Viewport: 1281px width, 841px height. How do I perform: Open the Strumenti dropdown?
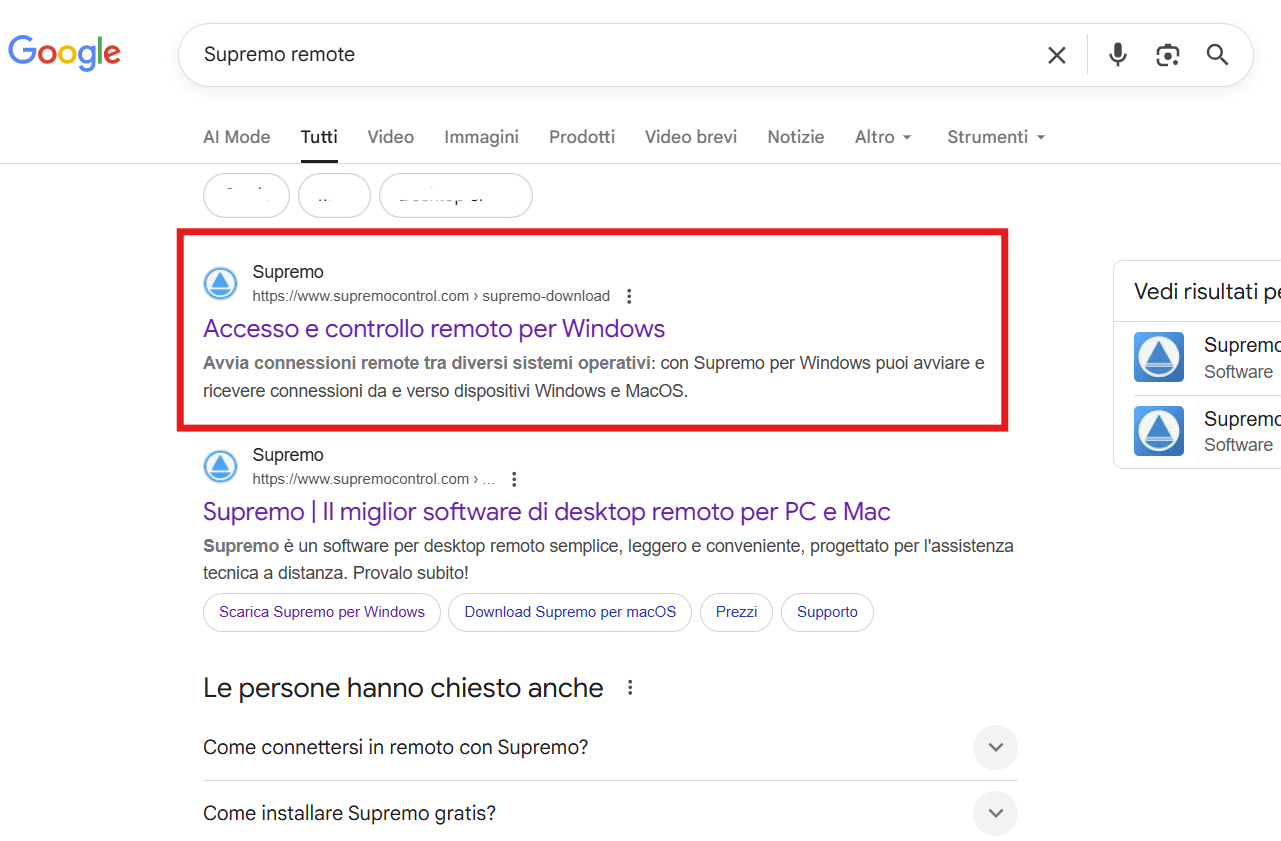(996, 137)
